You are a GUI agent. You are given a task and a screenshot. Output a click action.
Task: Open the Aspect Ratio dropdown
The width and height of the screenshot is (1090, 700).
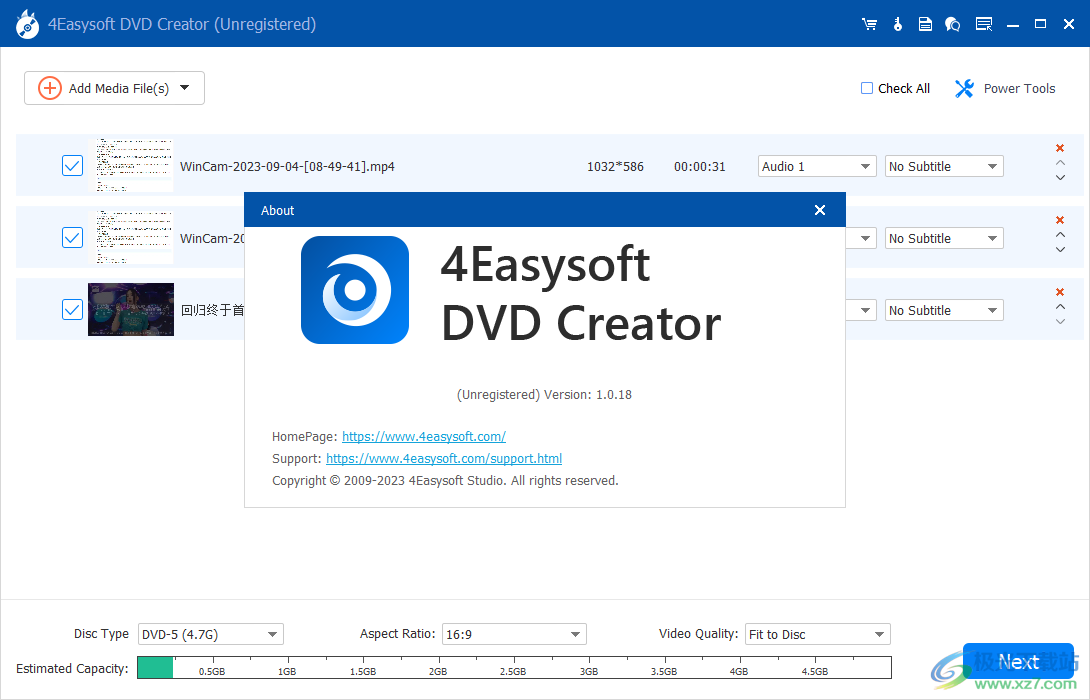513,634
